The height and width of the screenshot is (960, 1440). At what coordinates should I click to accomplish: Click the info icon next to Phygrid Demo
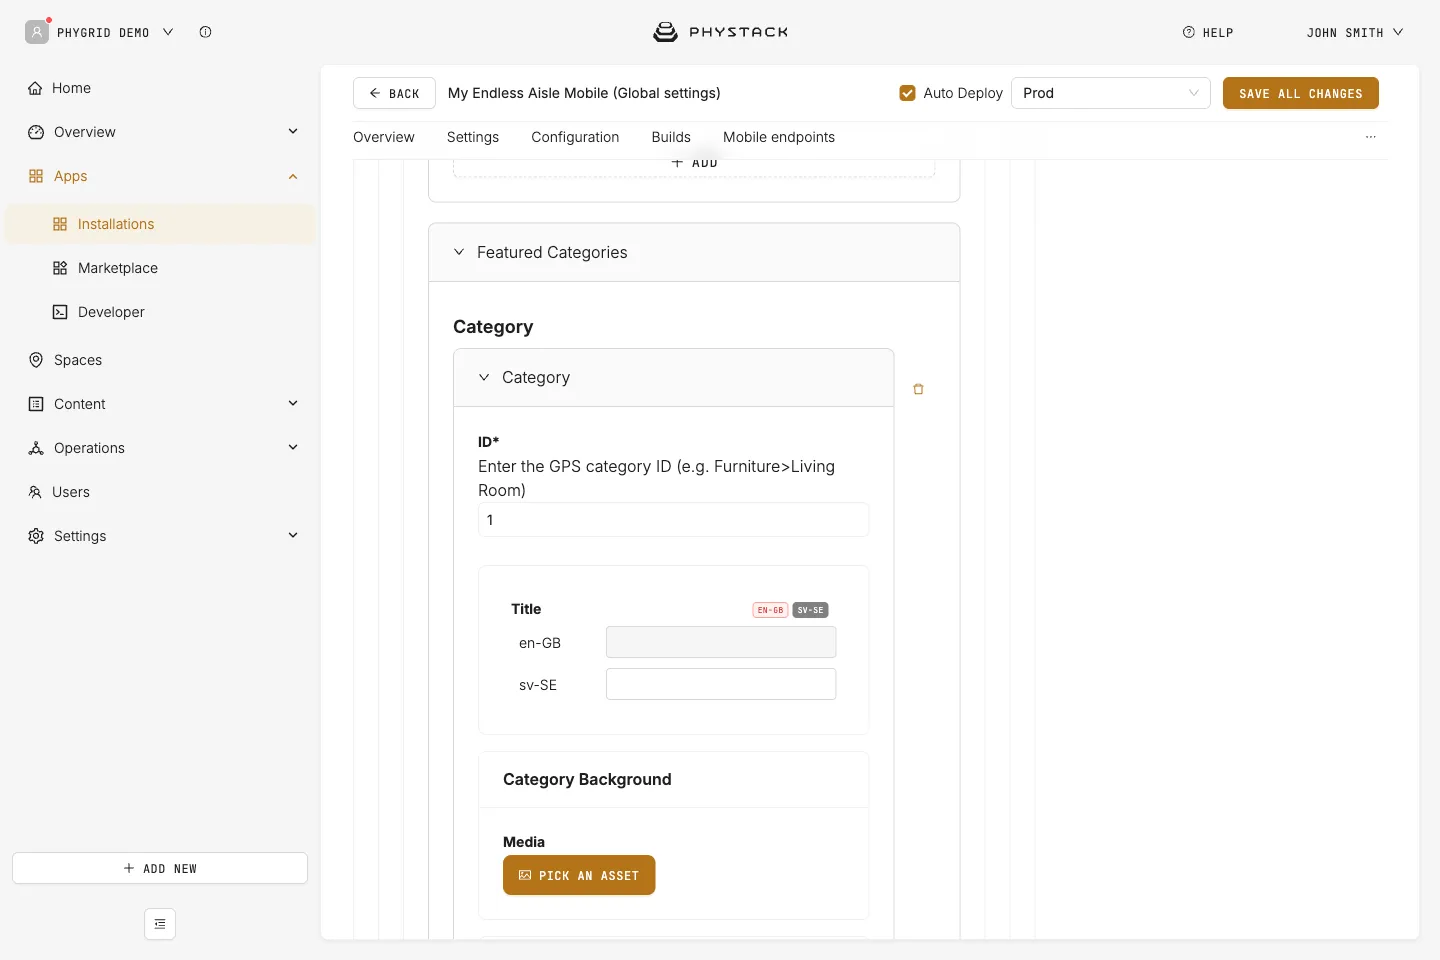(x=205, y=32)
